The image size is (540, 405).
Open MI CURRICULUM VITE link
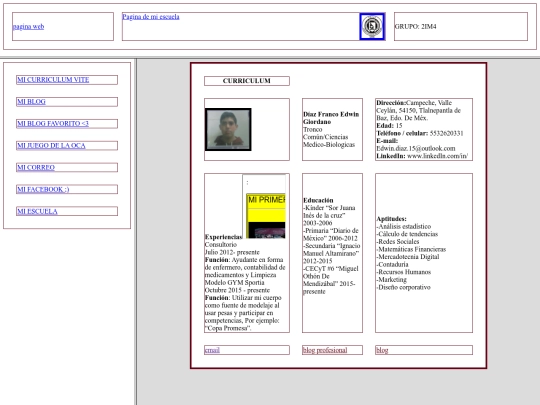pos(53,80)
